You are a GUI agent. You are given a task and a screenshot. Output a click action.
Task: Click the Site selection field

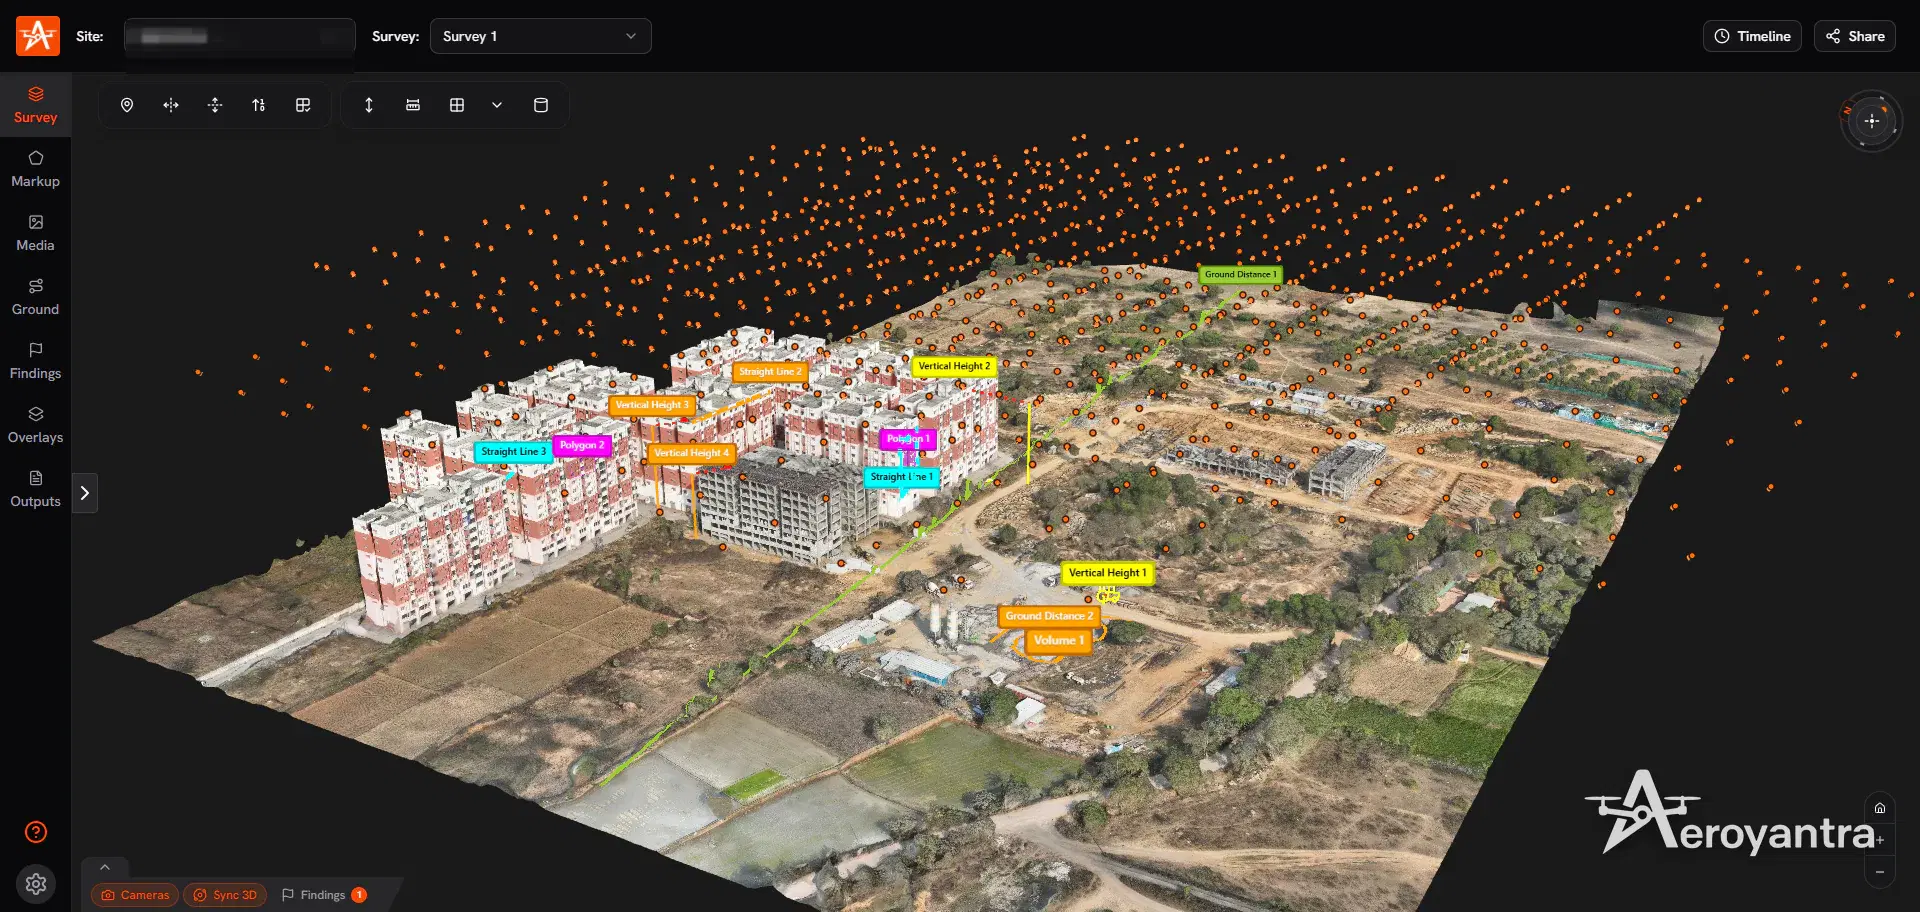(x=239, y=36)
